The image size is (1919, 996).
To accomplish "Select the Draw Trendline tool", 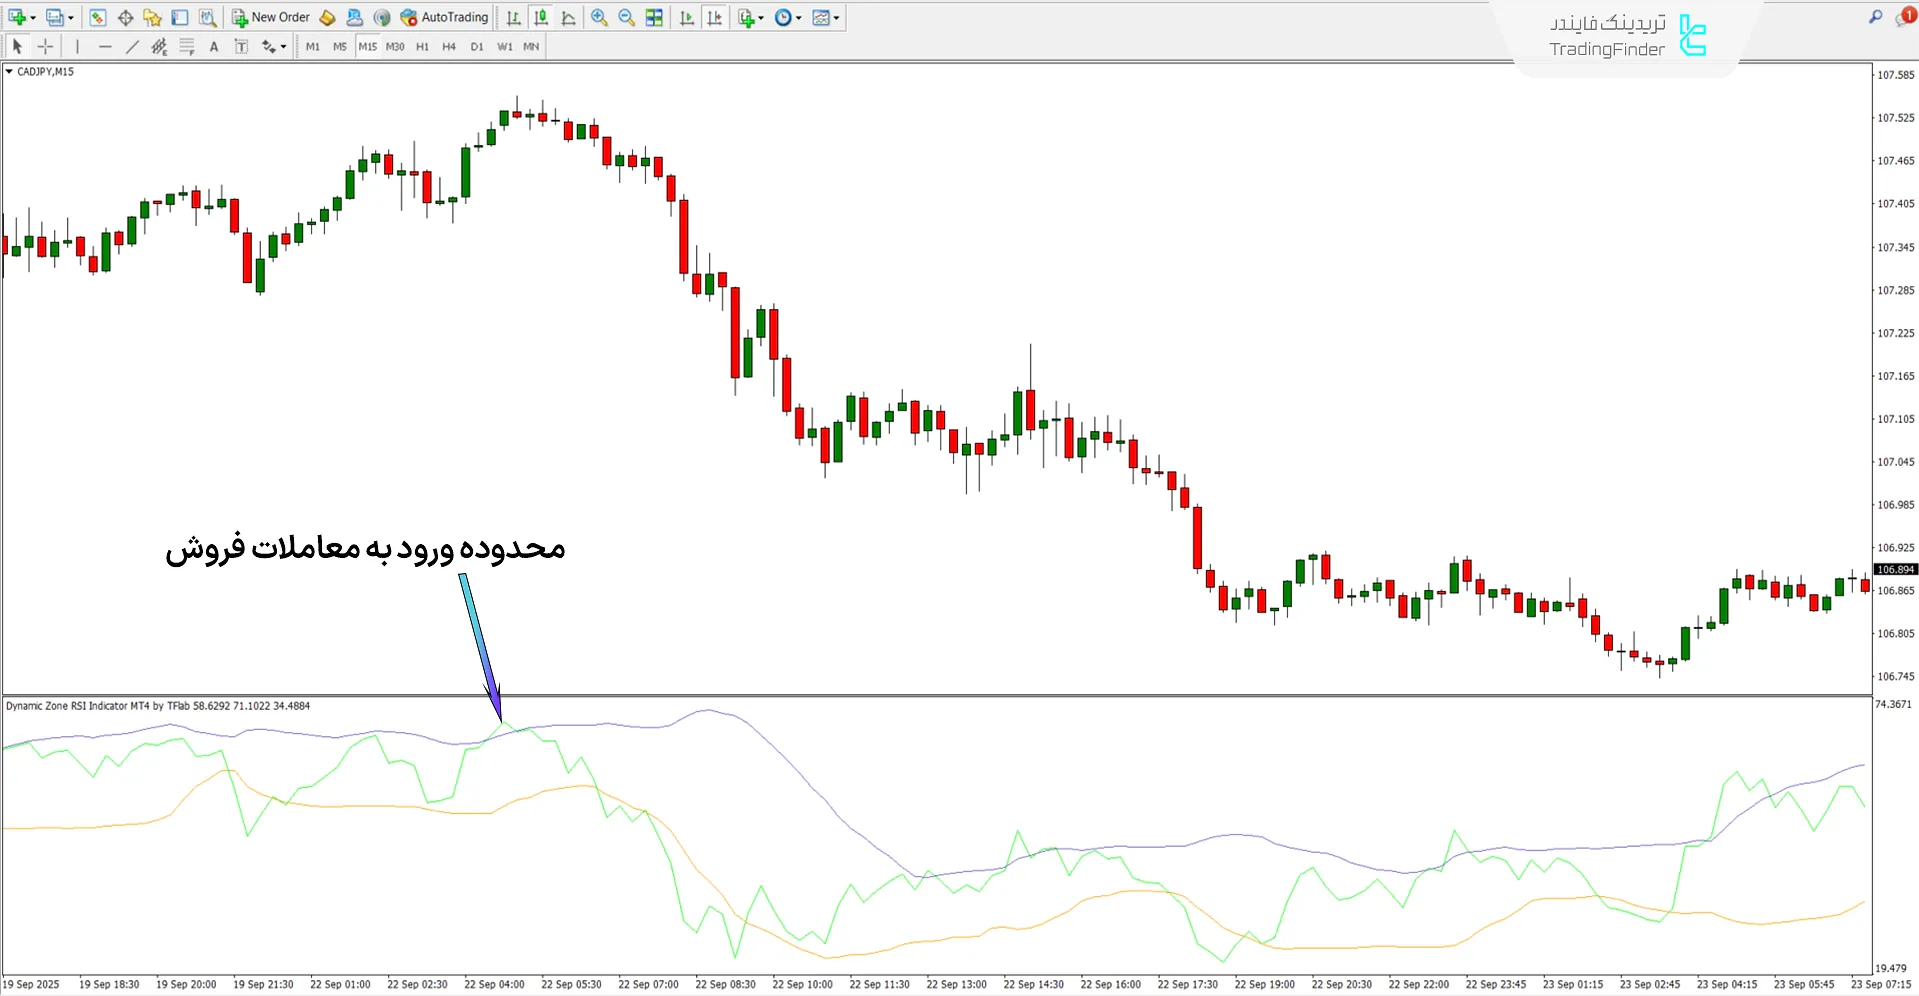I will tap(132, 46).
